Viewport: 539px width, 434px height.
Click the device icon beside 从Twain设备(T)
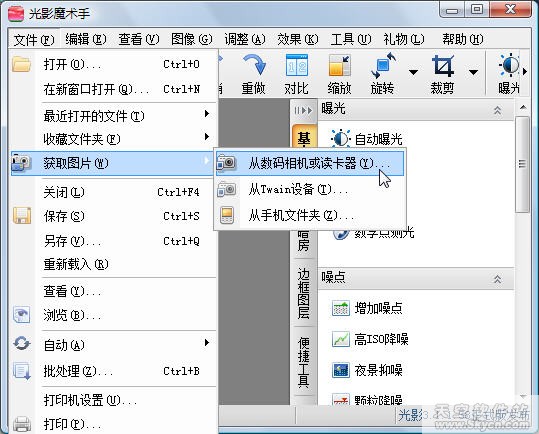click(x=226, y=189)
